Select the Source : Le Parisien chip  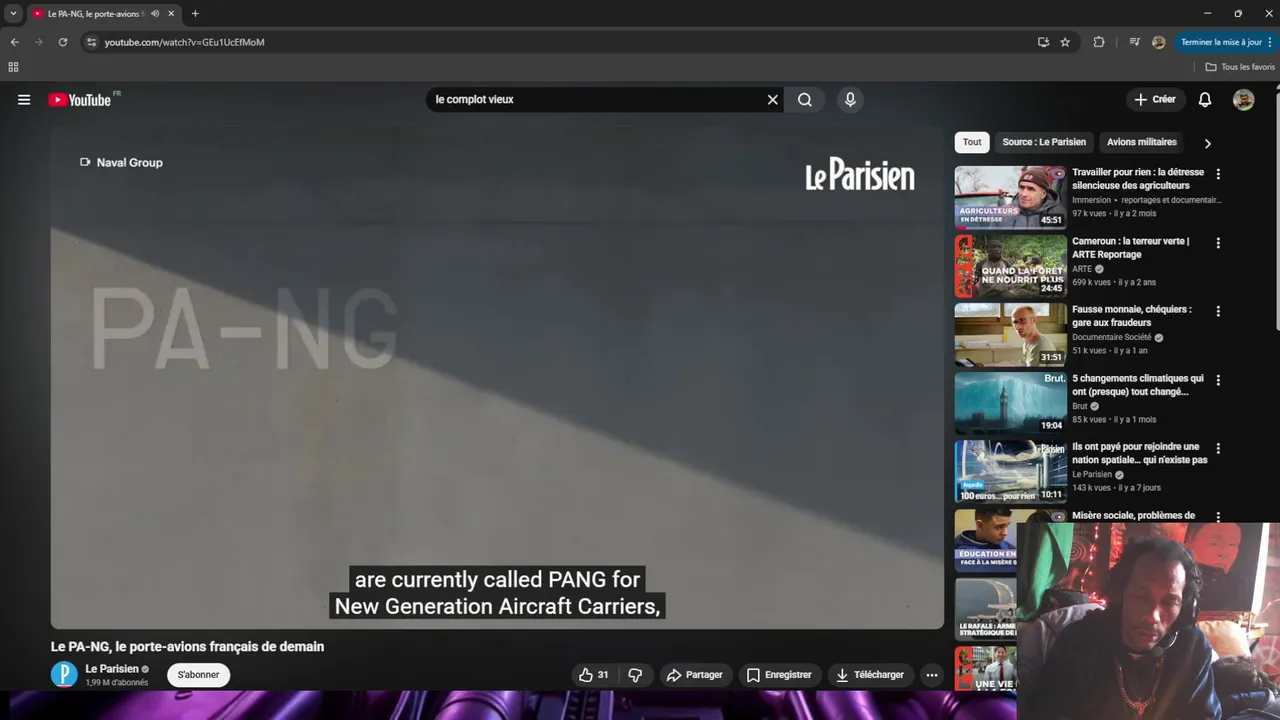pos(1044,142)
